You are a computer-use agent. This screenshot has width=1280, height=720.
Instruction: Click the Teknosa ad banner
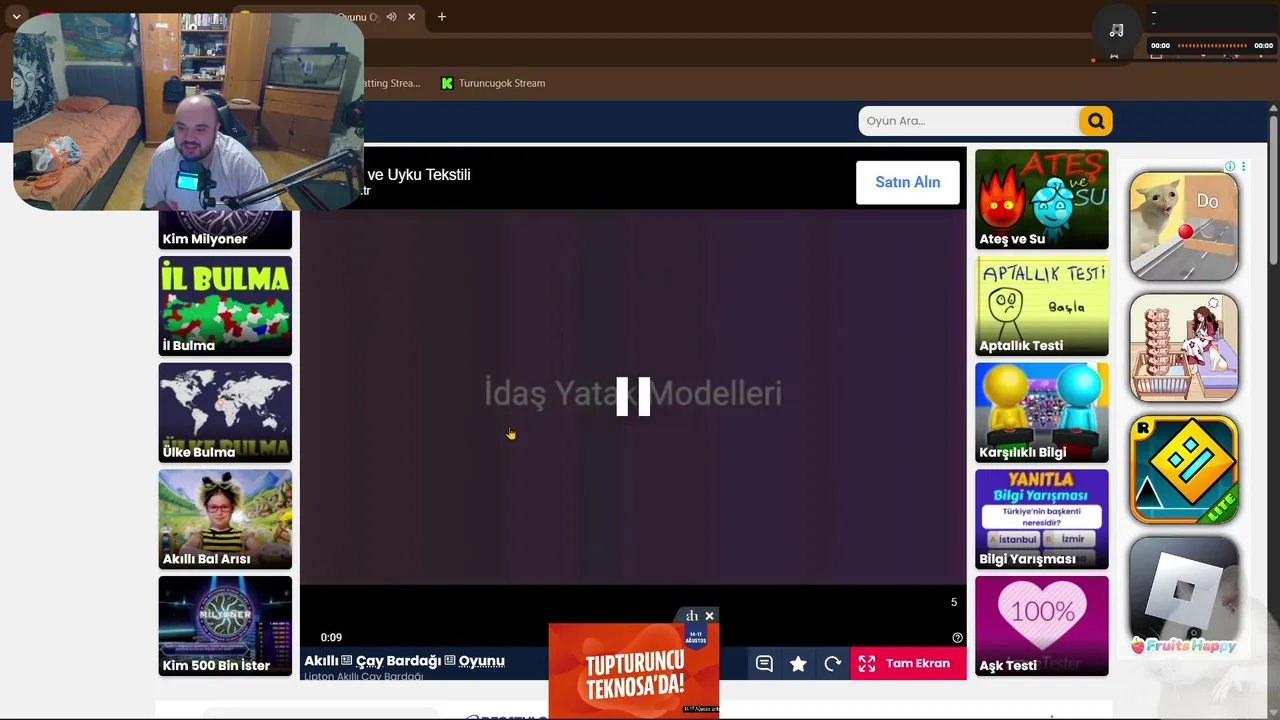tap(633, 670)
